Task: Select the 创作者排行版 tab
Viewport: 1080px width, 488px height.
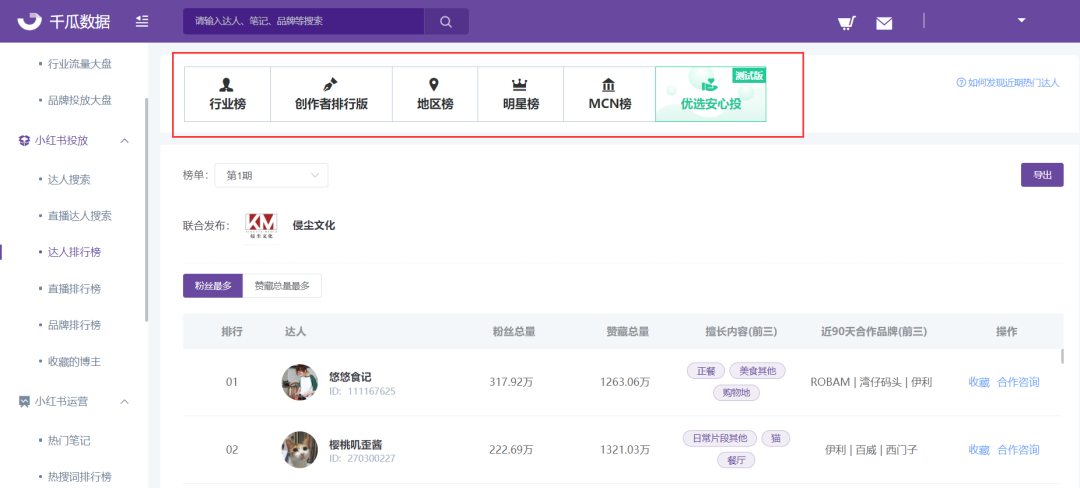Action: coord(331,94)
